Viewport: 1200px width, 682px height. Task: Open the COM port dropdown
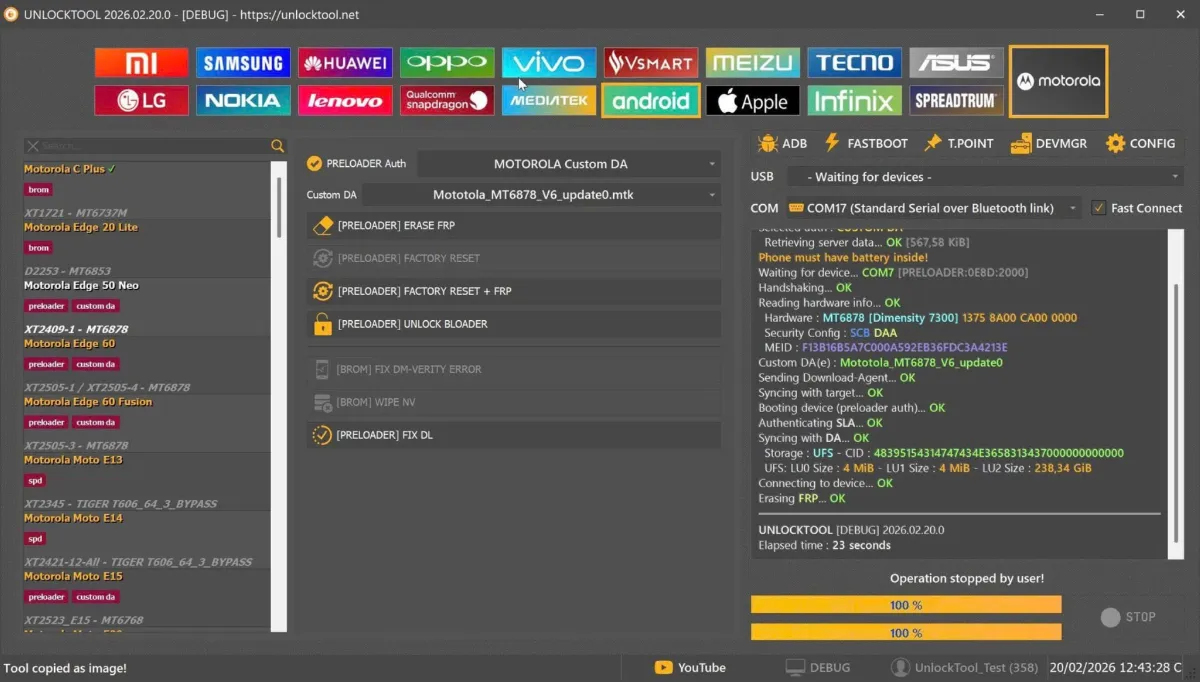coord(934,208)
